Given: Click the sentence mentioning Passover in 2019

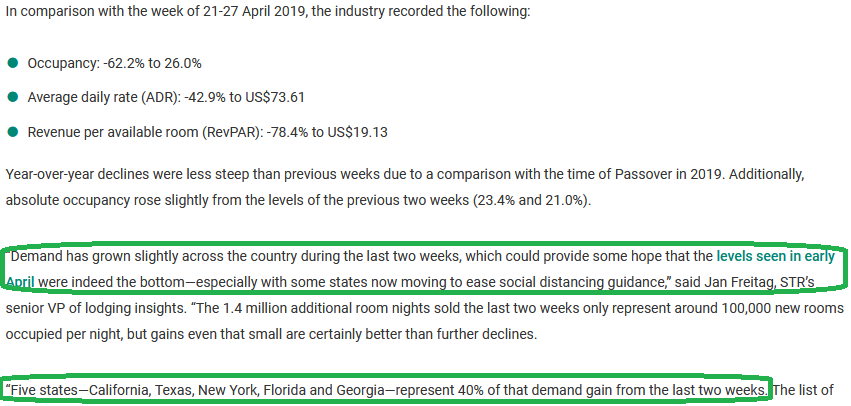Looking at the screenshot, I should [x=364, y=175].
